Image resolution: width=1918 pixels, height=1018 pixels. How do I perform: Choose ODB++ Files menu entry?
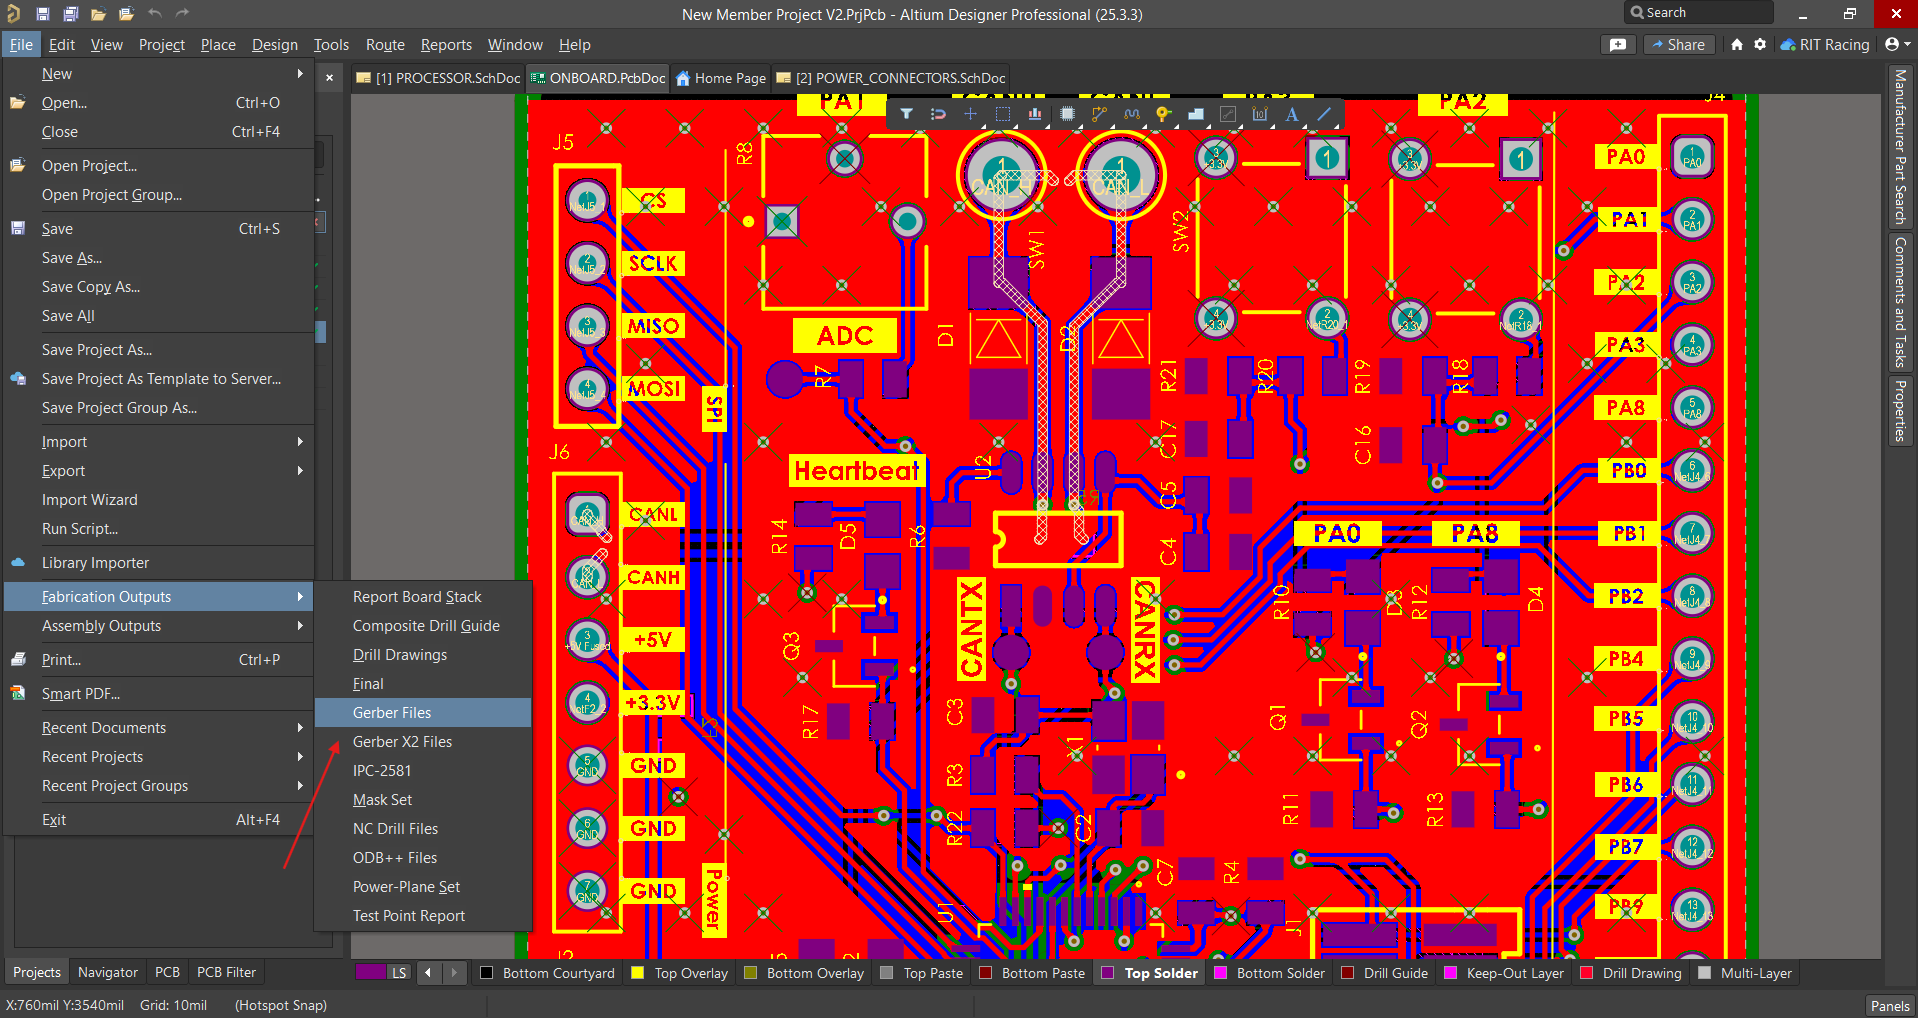423,858
